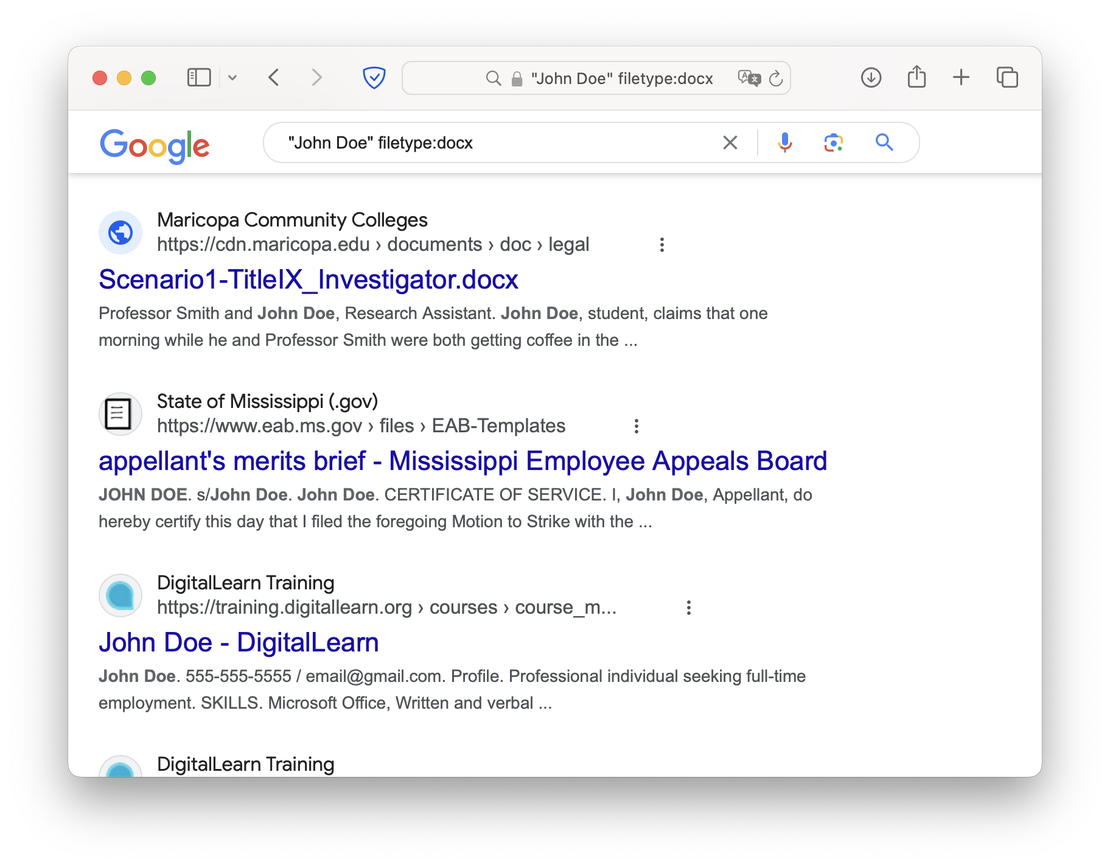Expand more options for Maricopa result
Image resolution: width=1110 pixels, height=867 pixels.
pyautogui.click(x=661, y=245)
